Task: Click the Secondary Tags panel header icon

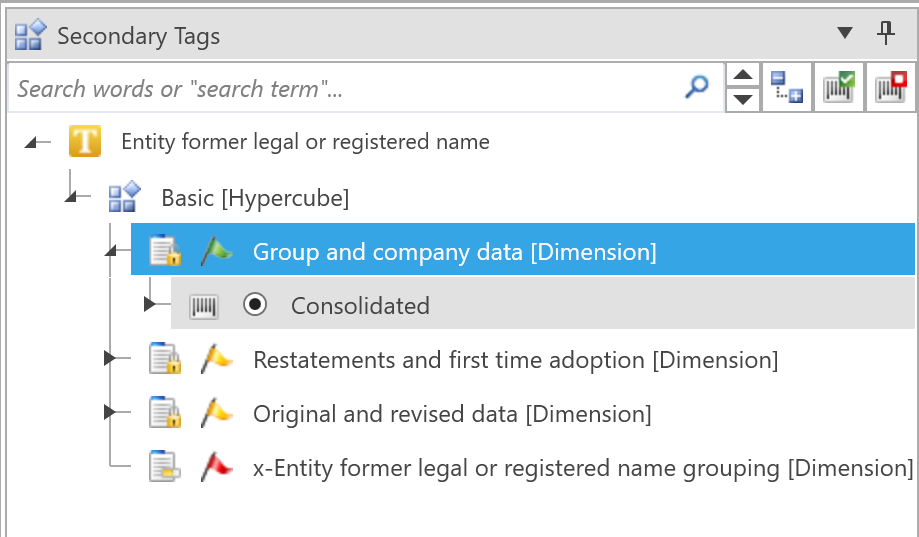Action: pyautogui.click(x=30, y=36)
